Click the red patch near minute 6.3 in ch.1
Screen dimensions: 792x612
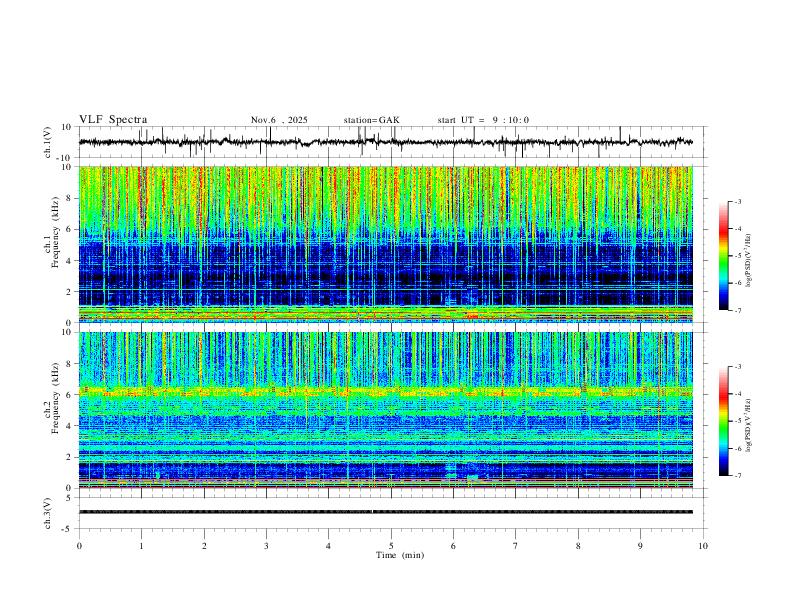[x=472, y=316]
